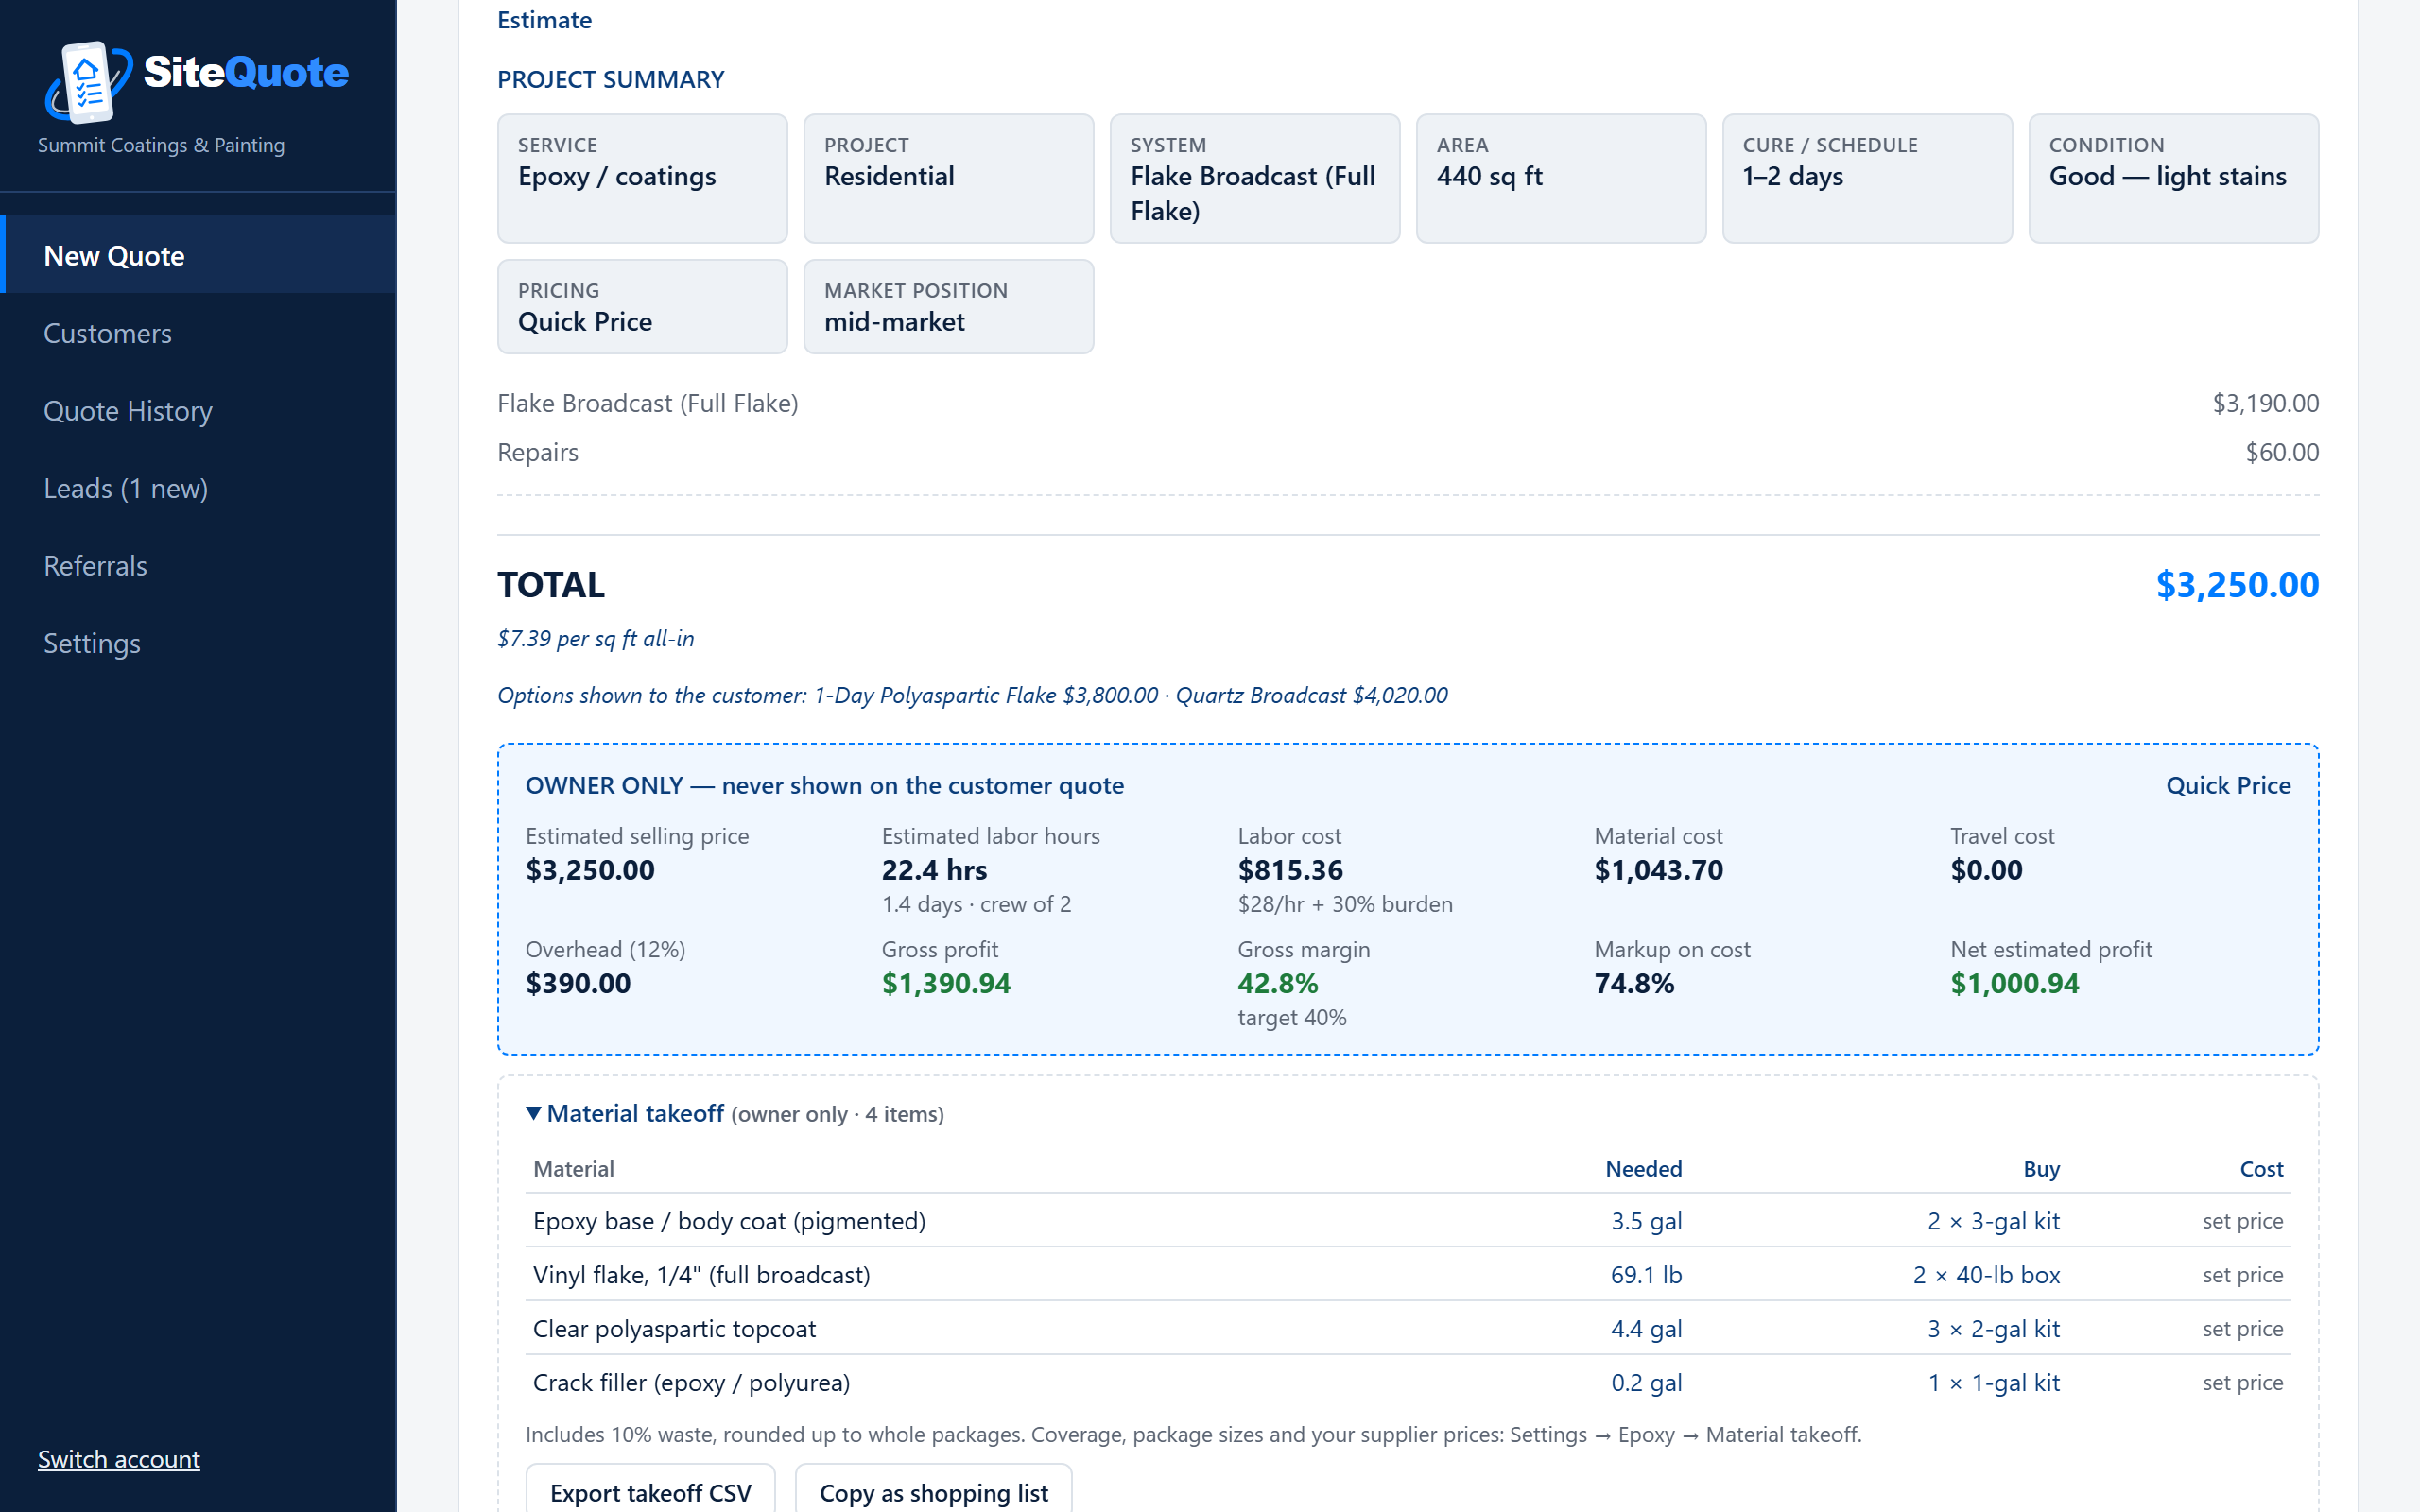Click the 22.4 hrs labor hours value

pos(934,869)
